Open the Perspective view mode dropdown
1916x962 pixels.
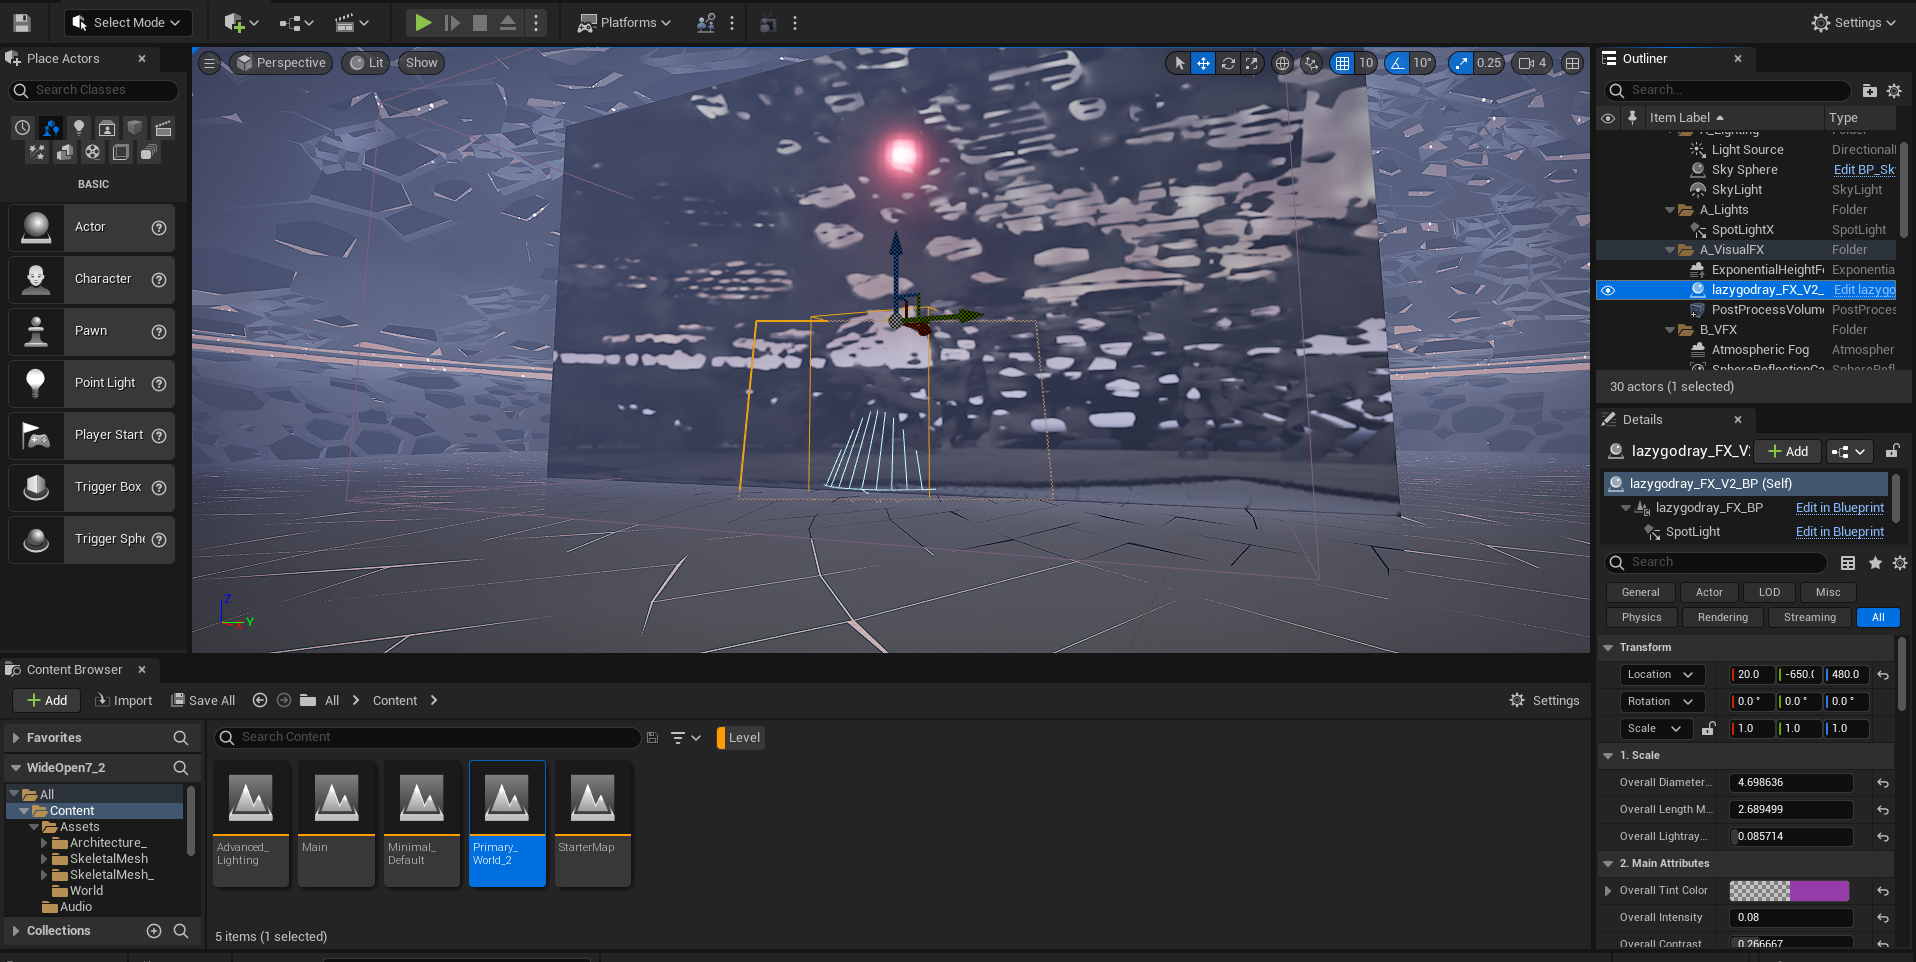point(281,63)
